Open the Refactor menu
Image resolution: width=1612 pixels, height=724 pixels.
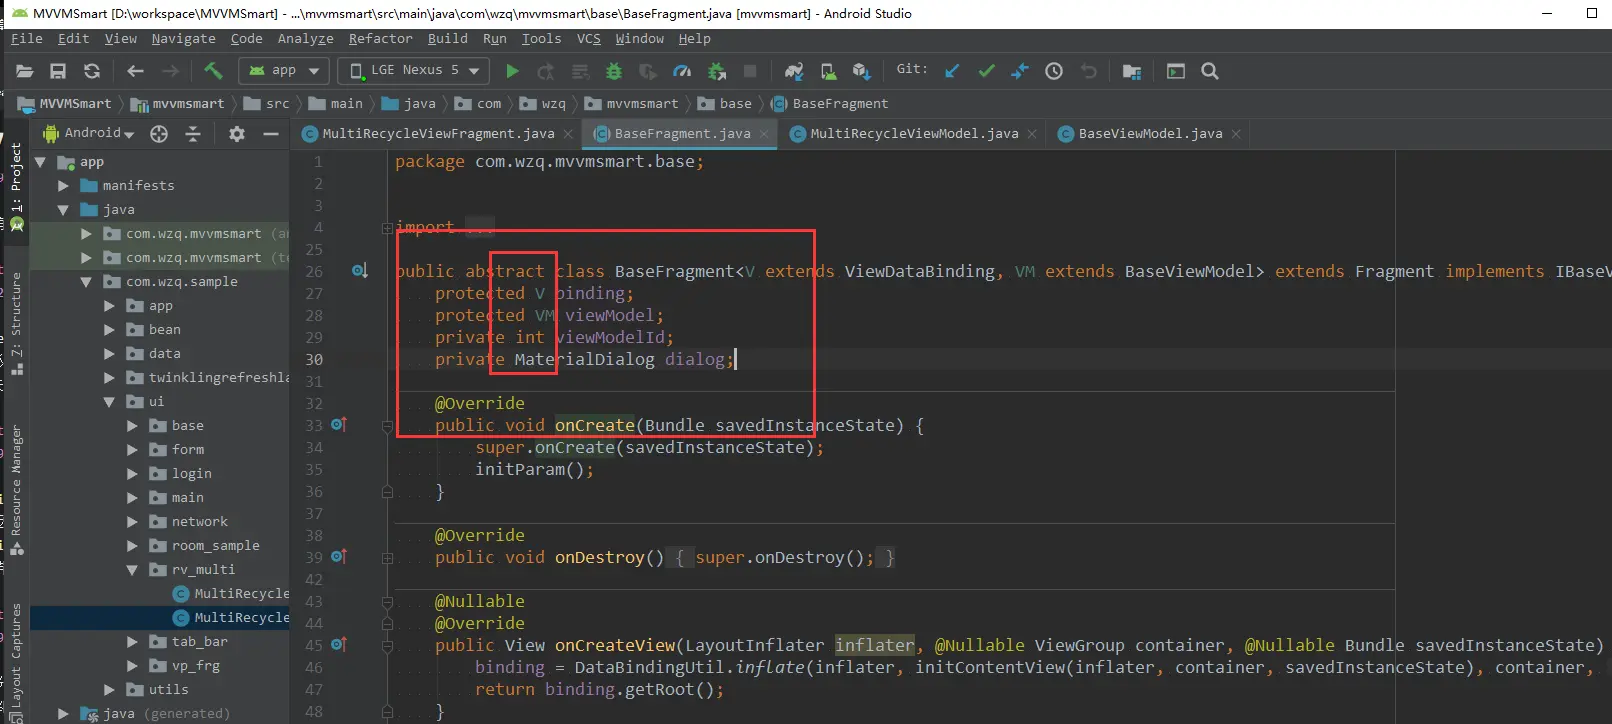(380, 39)
